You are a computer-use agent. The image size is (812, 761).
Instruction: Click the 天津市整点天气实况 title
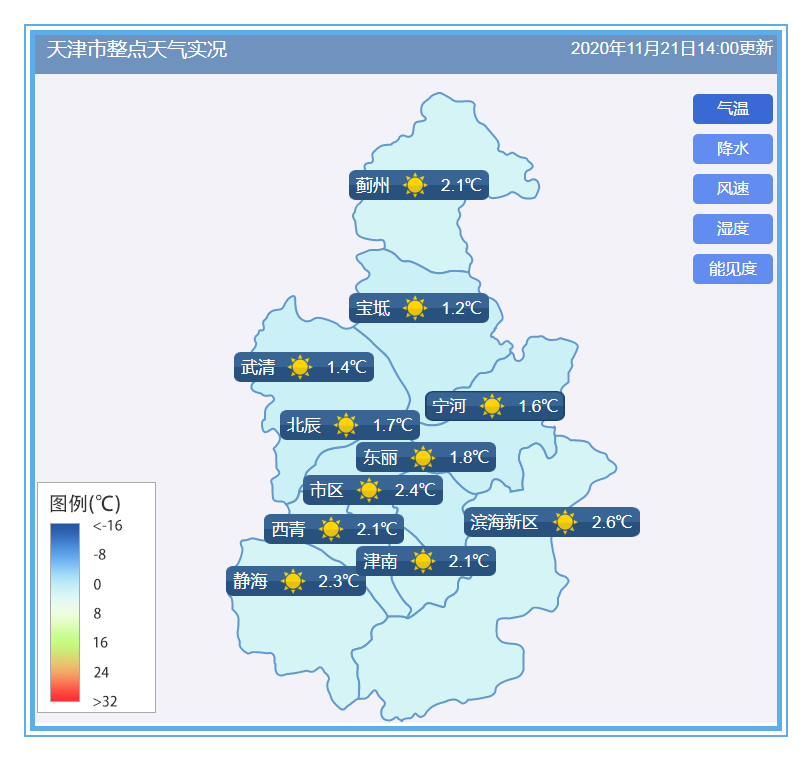(x=137, y=49)
